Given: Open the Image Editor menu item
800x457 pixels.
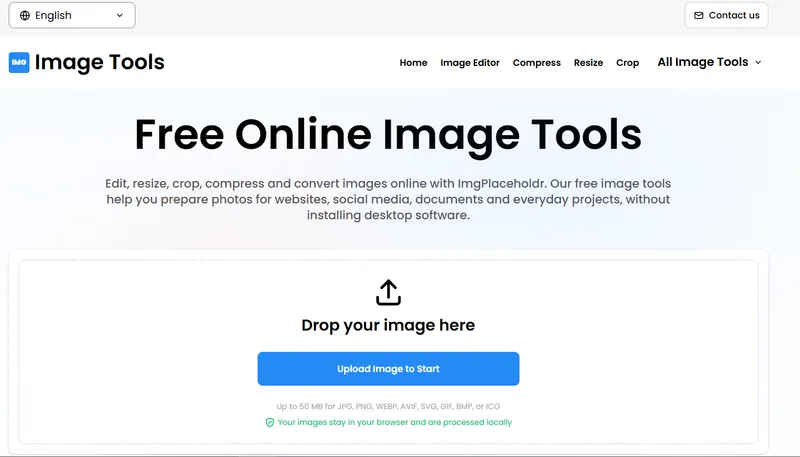Looking at the screenshot, I should [x=470, y=63].
